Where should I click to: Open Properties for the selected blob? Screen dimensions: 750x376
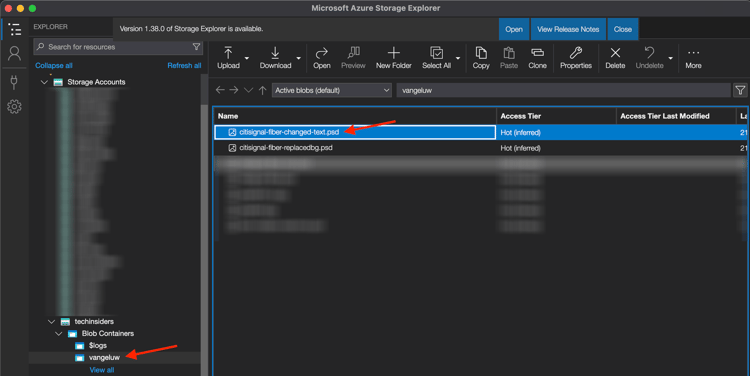coord(576,58)
